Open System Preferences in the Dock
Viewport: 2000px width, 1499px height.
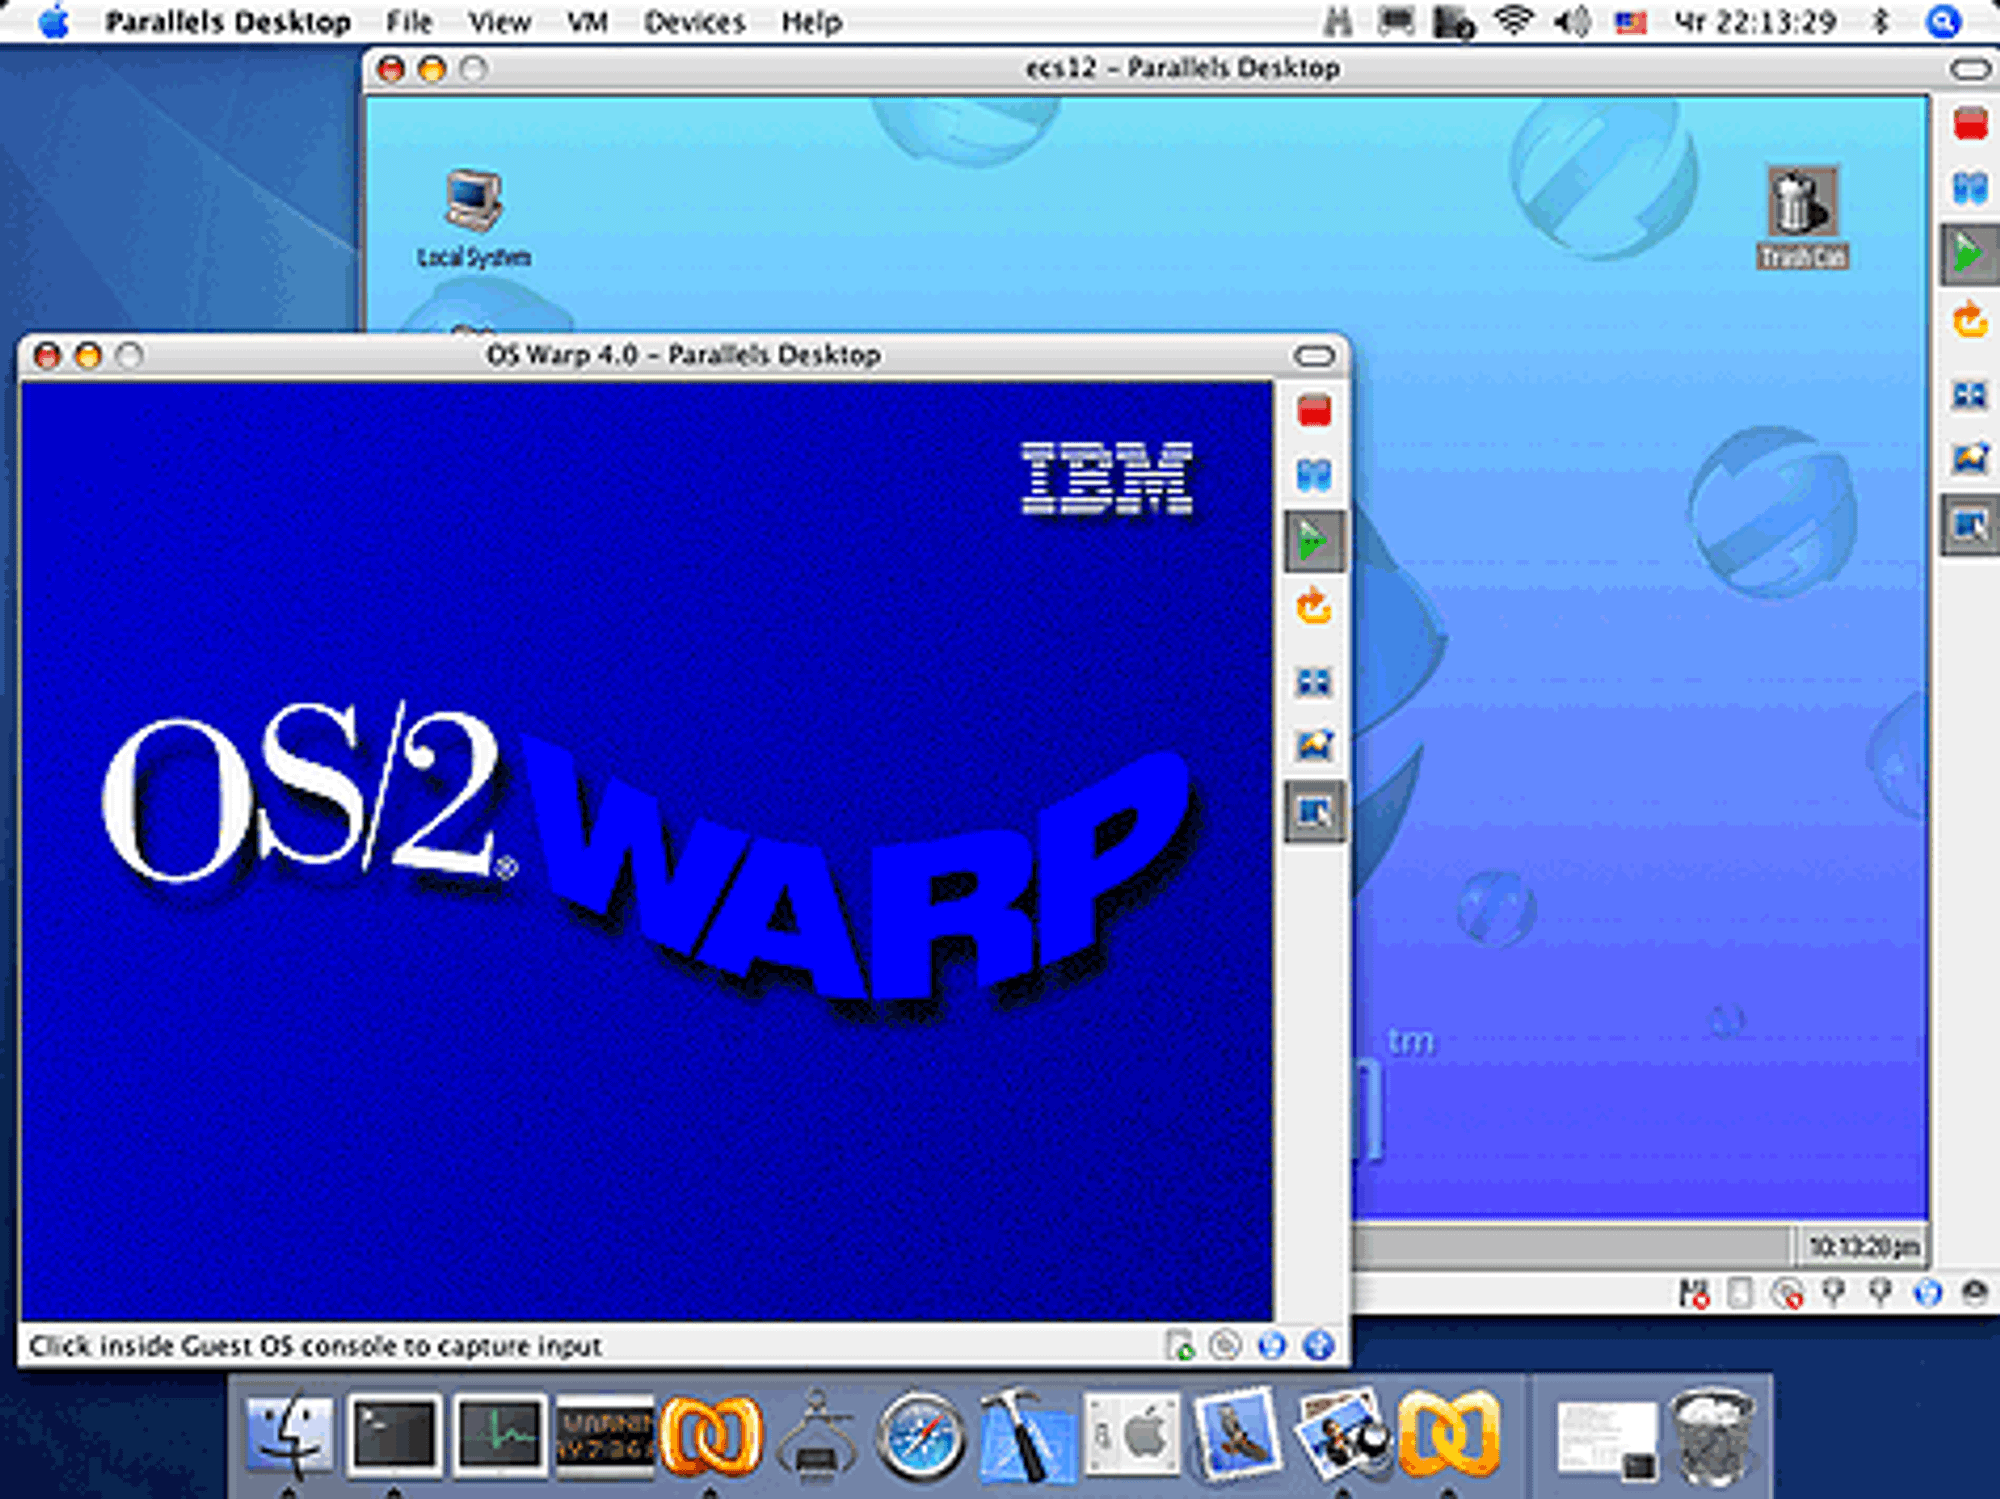(1132, 1436)
